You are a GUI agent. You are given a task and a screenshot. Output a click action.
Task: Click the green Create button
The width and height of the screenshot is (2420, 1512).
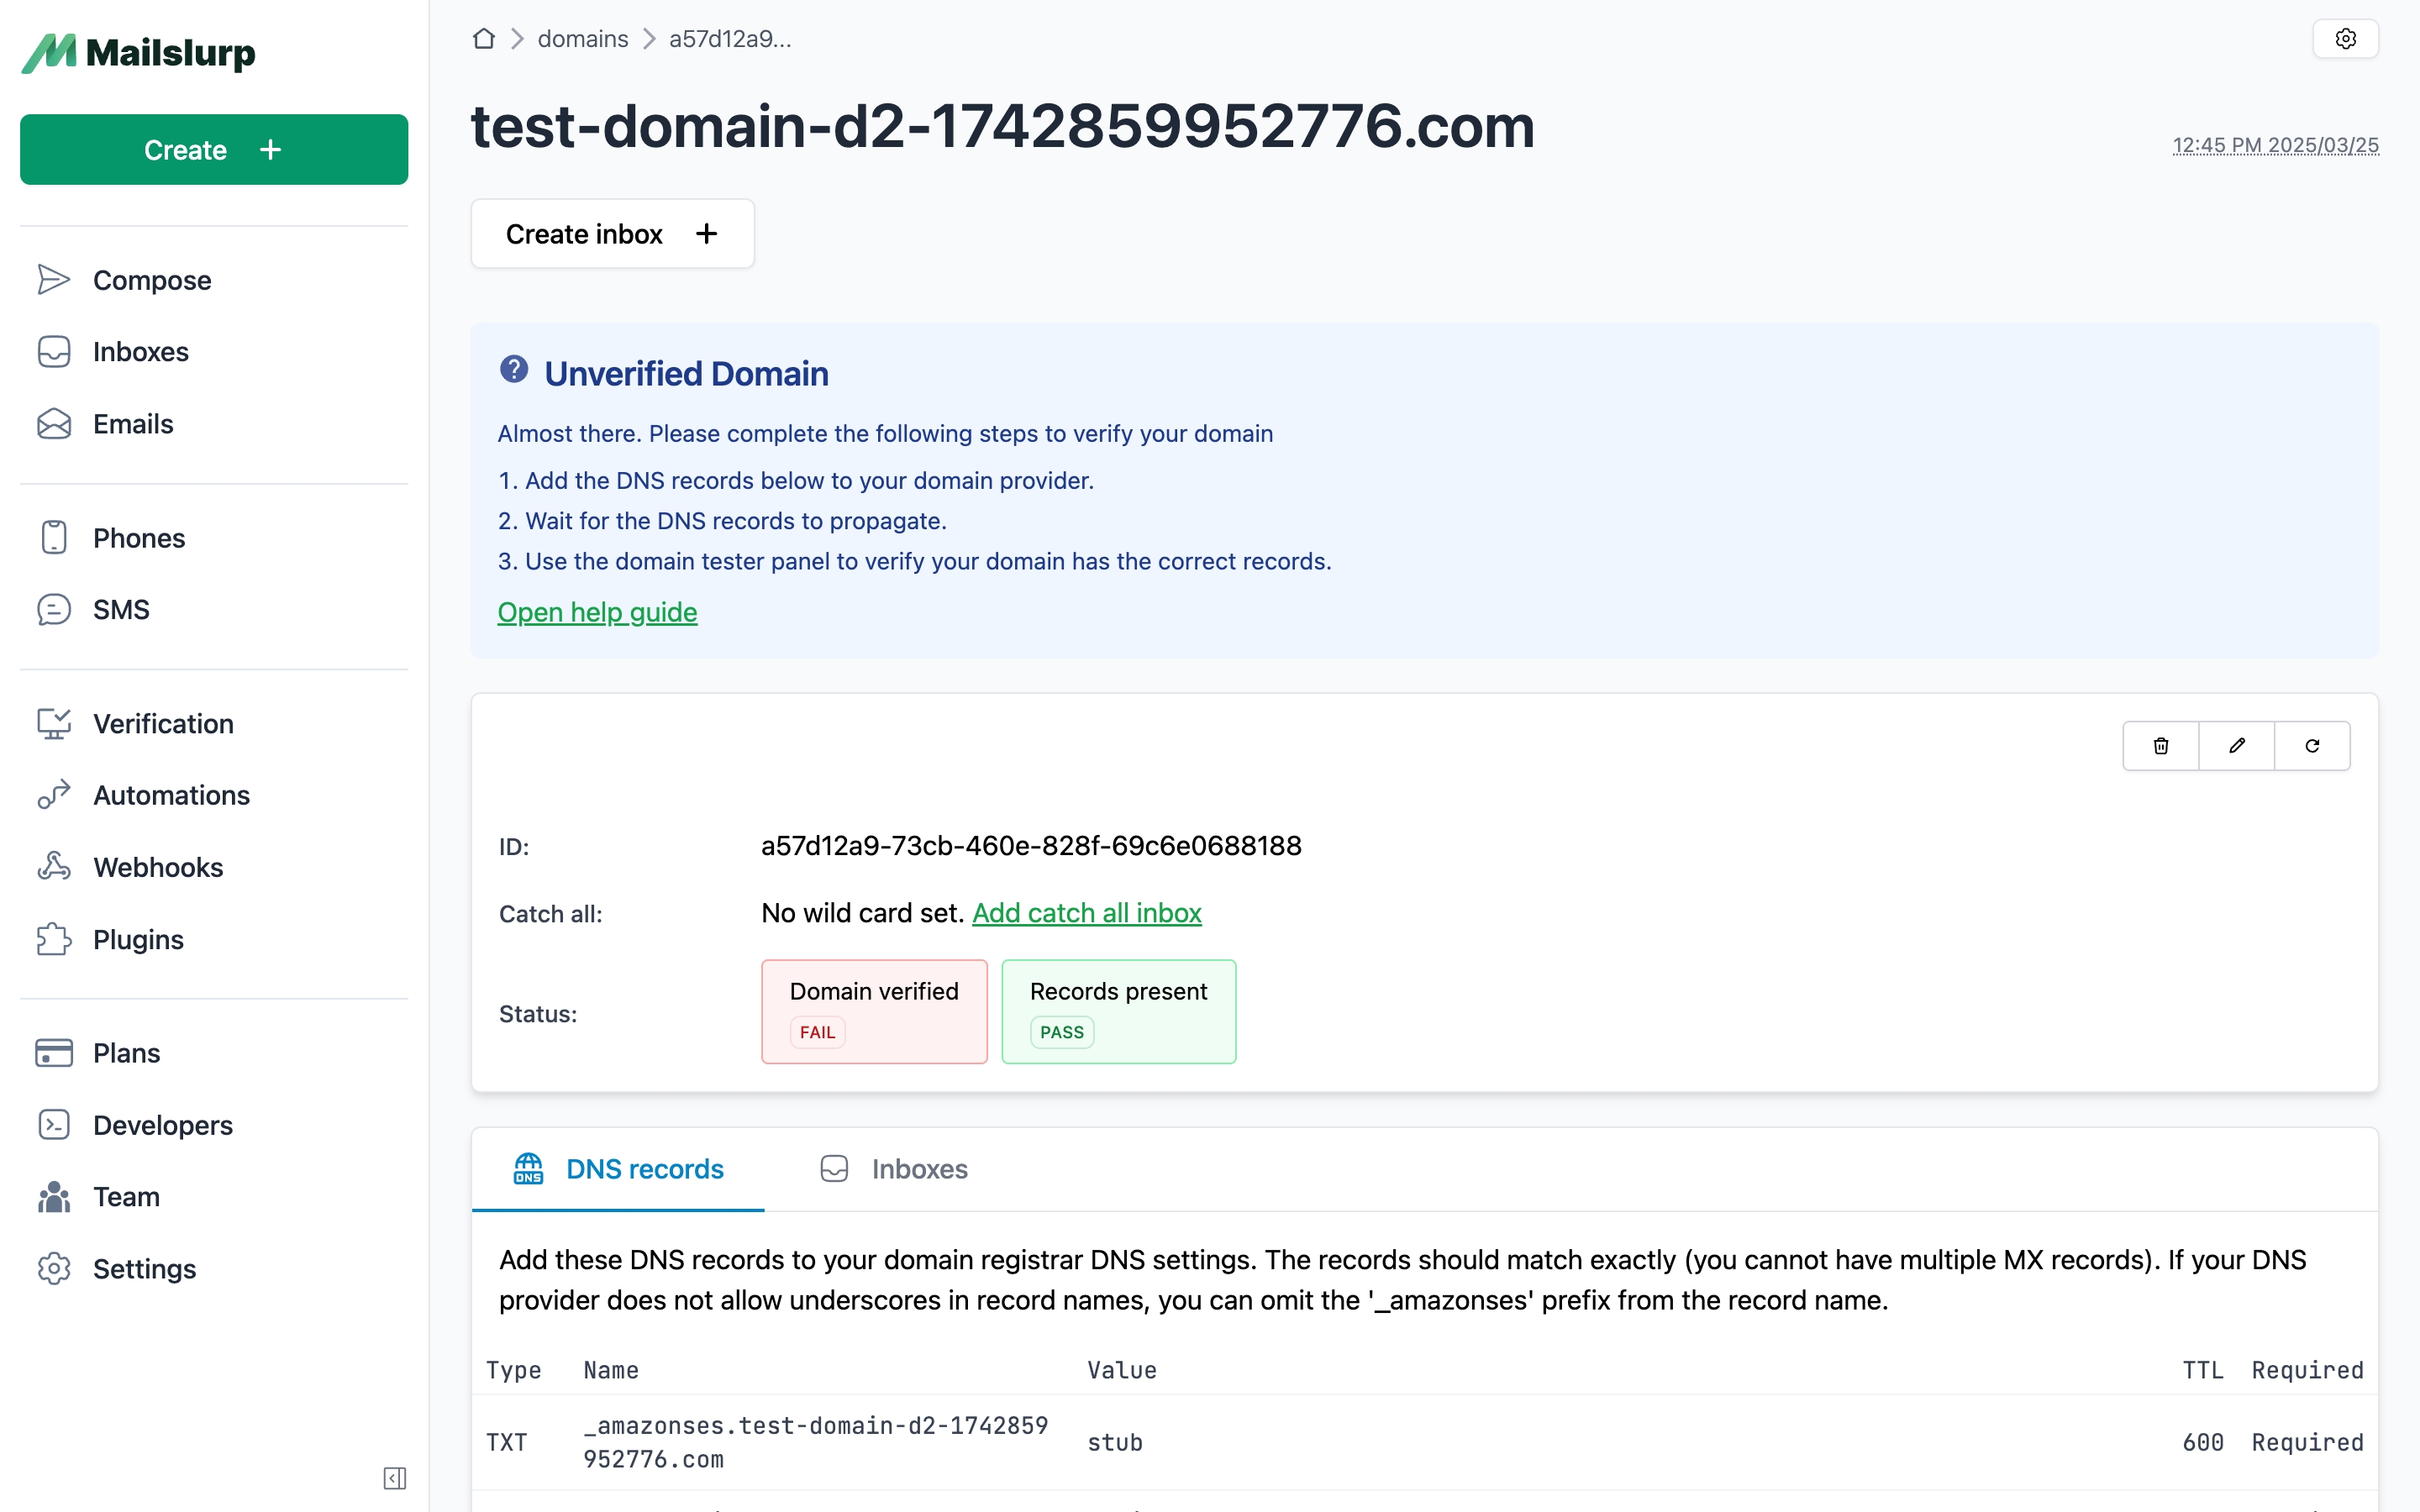pyautogui.click(x=214, y=150)
